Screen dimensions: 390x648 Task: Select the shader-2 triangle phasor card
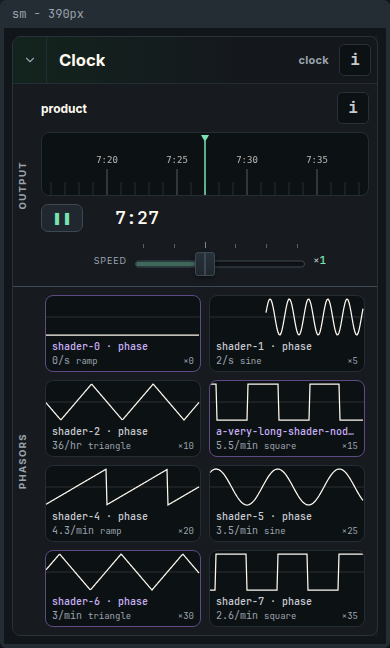coord(123,418)
